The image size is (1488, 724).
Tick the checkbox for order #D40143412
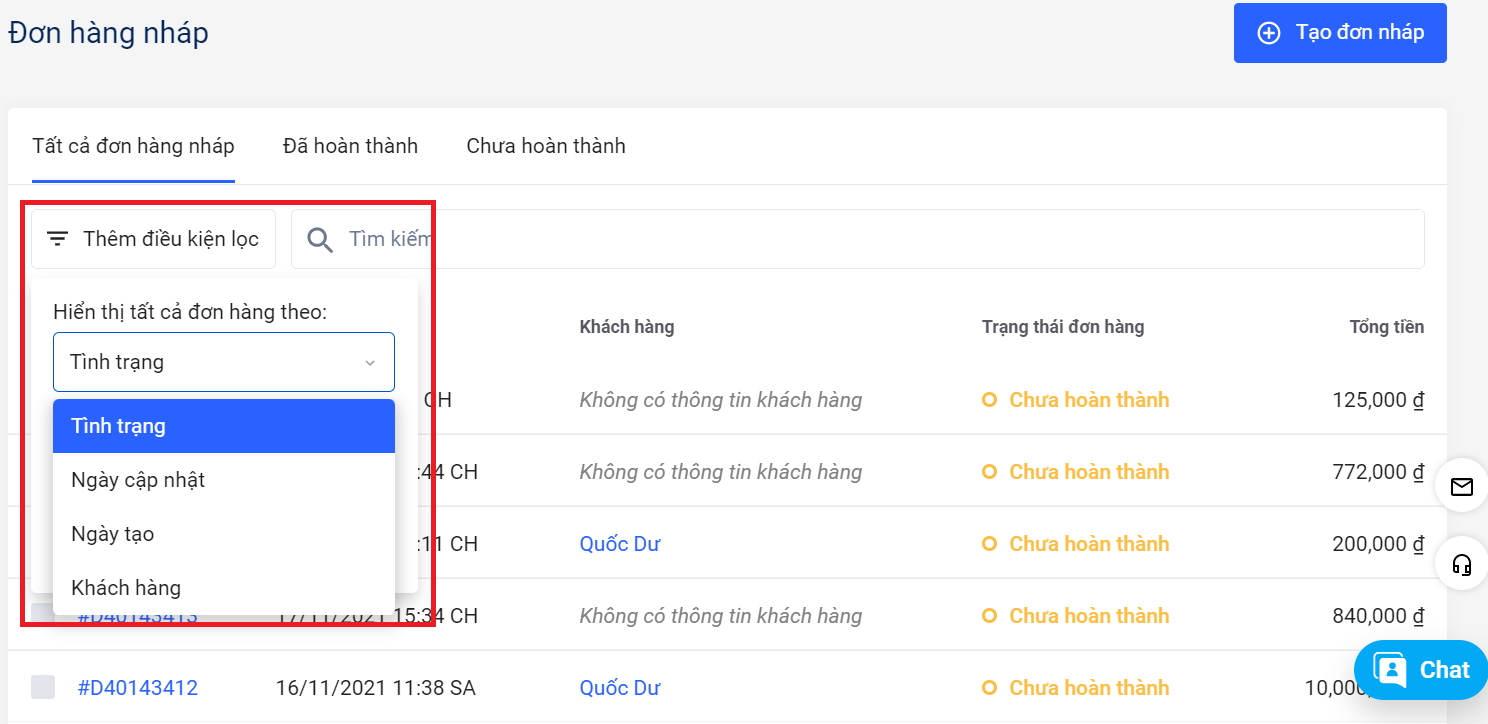pyautogui.click(x=43, y=687)
